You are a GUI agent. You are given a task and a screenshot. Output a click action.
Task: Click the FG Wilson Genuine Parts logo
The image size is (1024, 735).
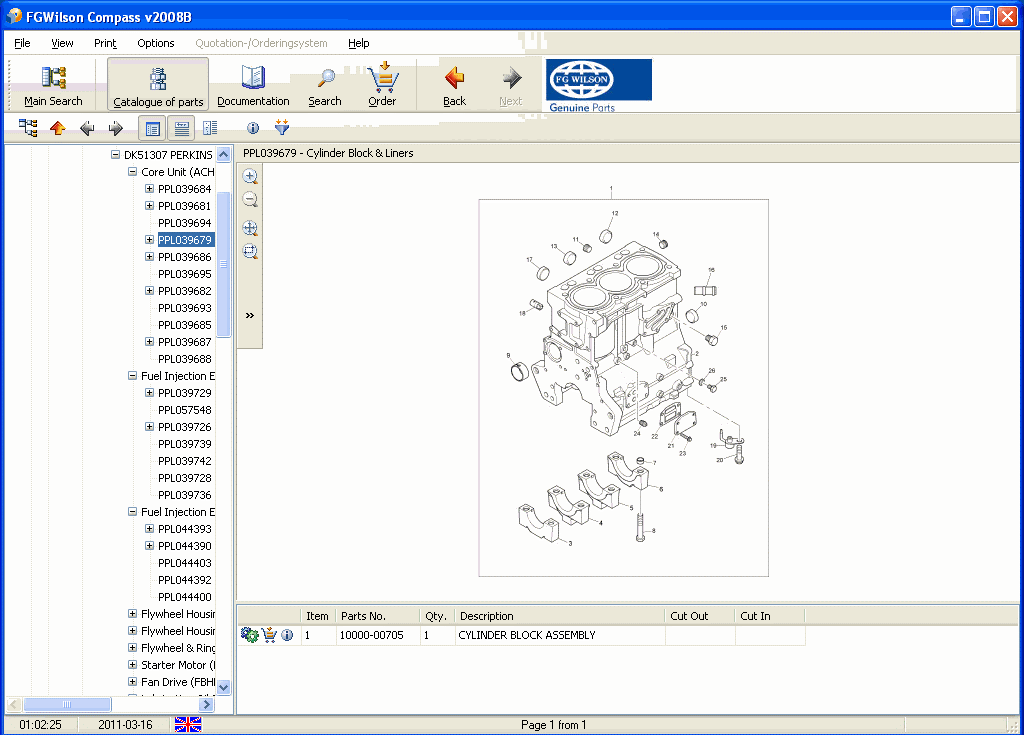point(599,86)
